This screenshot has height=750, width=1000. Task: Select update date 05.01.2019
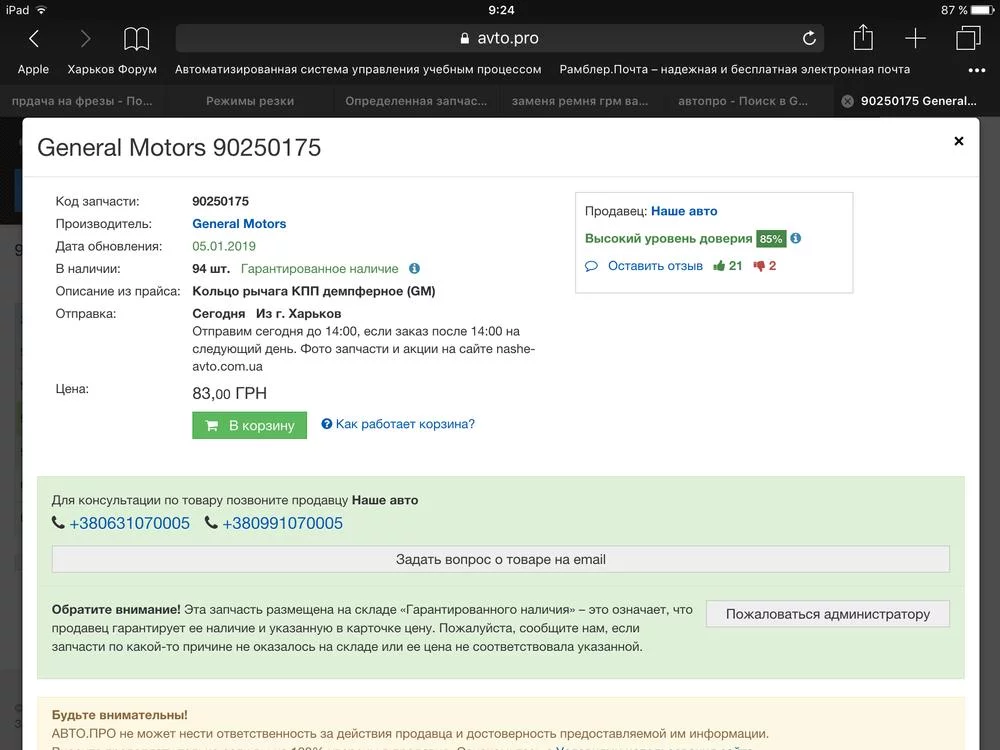pyautogui.click(x=224, y=246)
